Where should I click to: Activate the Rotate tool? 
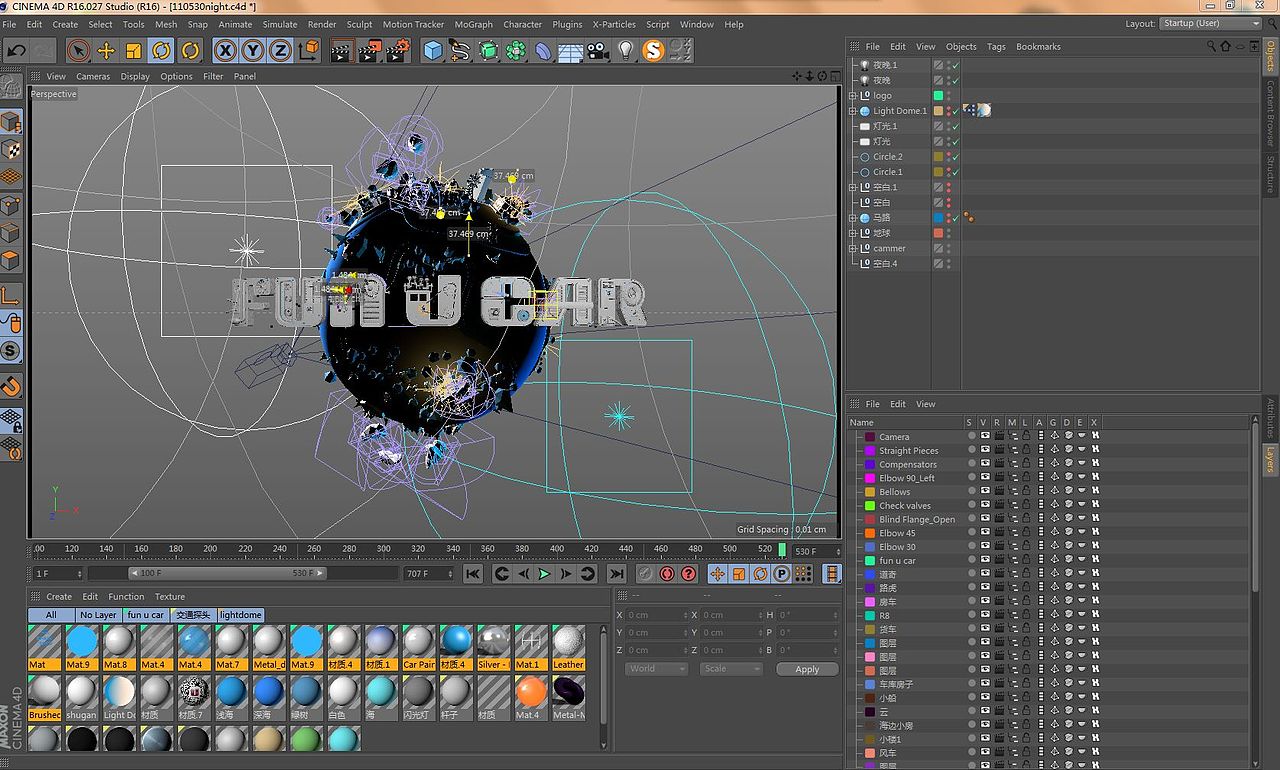161,50
